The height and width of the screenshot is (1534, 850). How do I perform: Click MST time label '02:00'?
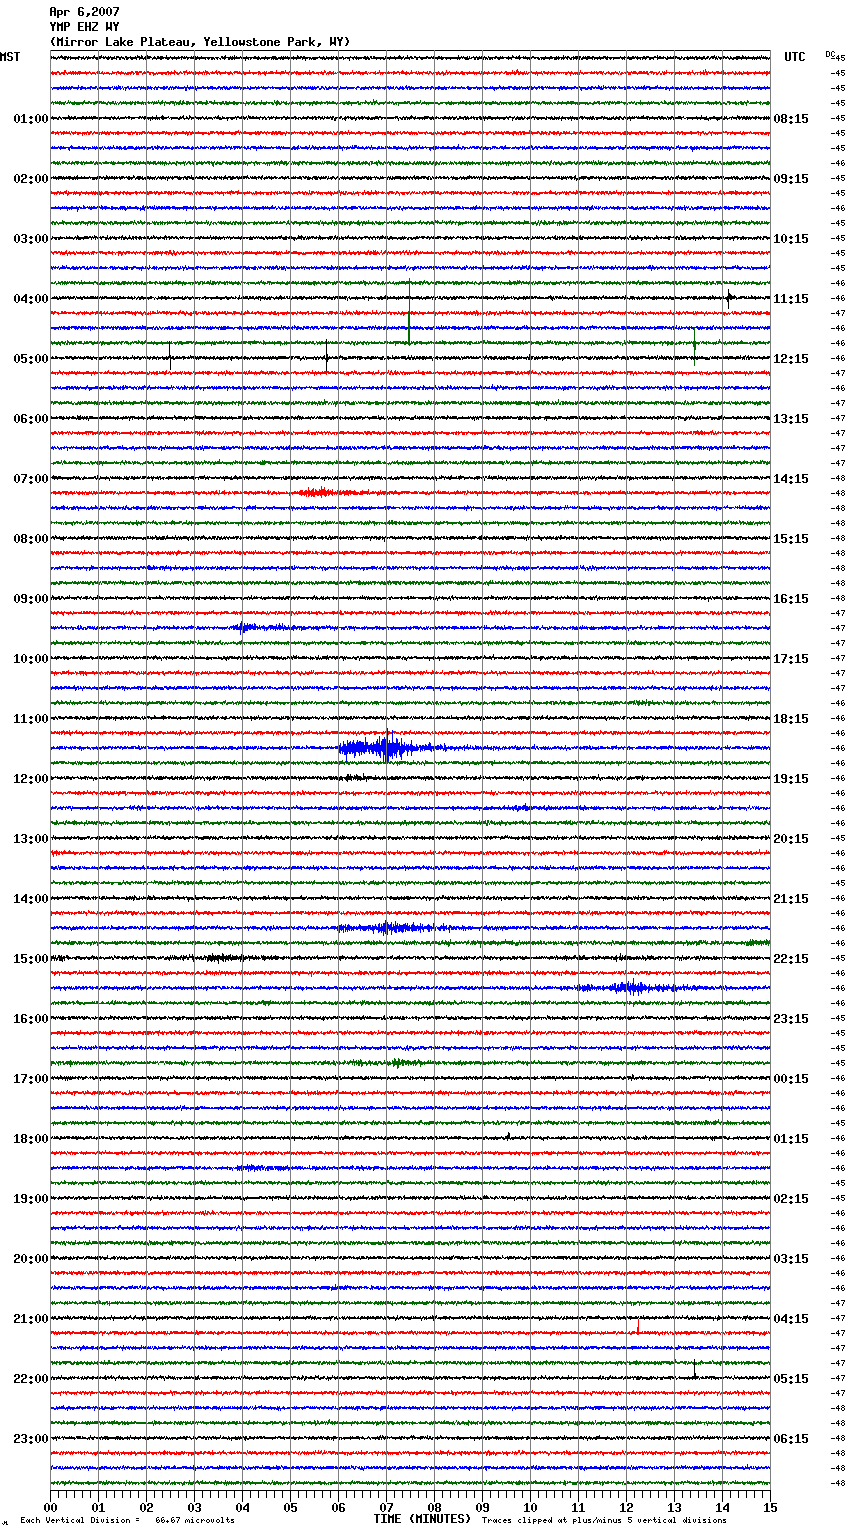click(x=31, y=179)
